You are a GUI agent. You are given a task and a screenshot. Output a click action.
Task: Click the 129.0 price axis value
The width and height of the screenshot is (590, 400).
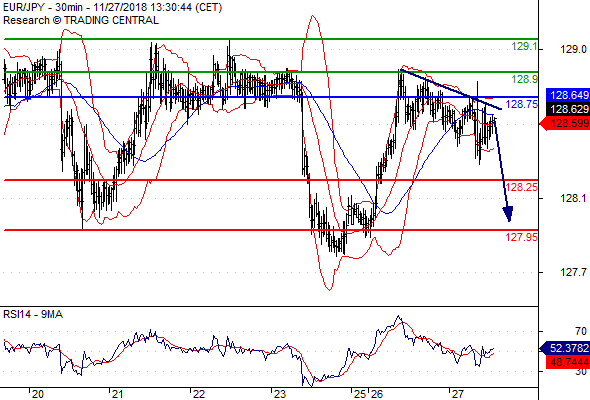[573, 49]
